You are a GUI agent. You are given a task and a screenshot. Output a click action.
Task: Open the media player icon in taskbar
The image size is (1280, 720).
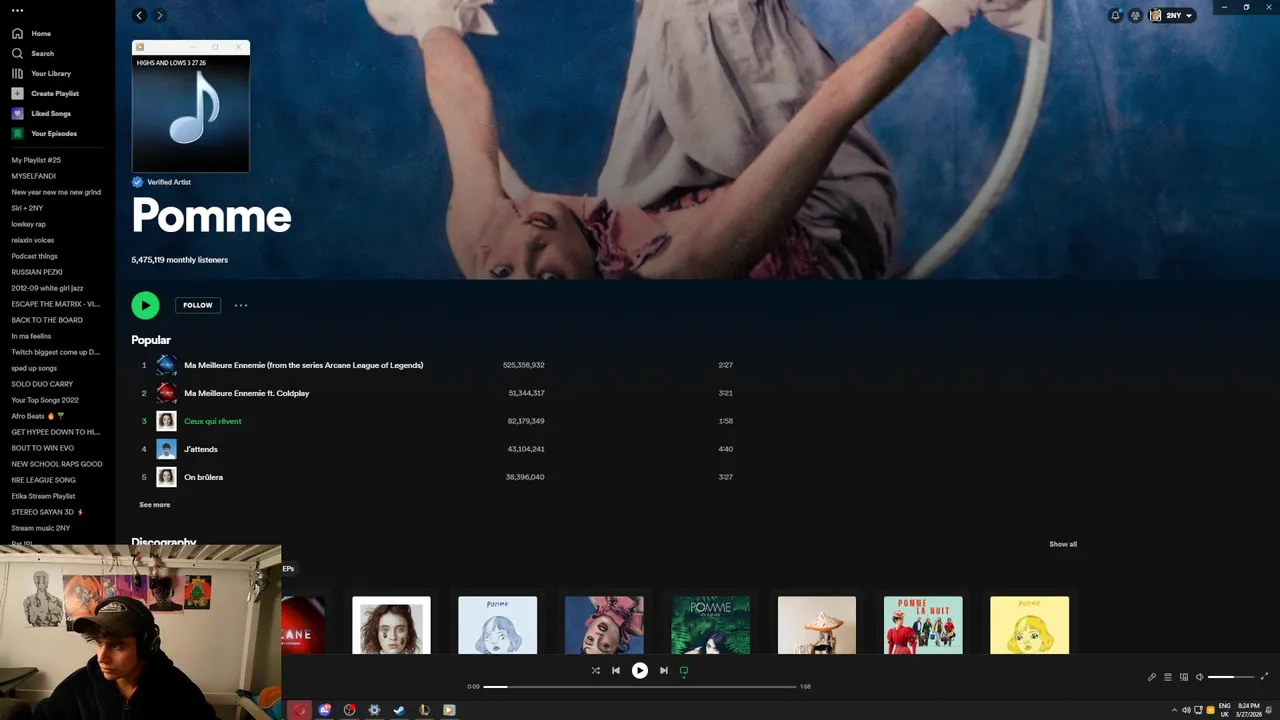point(449,710)
